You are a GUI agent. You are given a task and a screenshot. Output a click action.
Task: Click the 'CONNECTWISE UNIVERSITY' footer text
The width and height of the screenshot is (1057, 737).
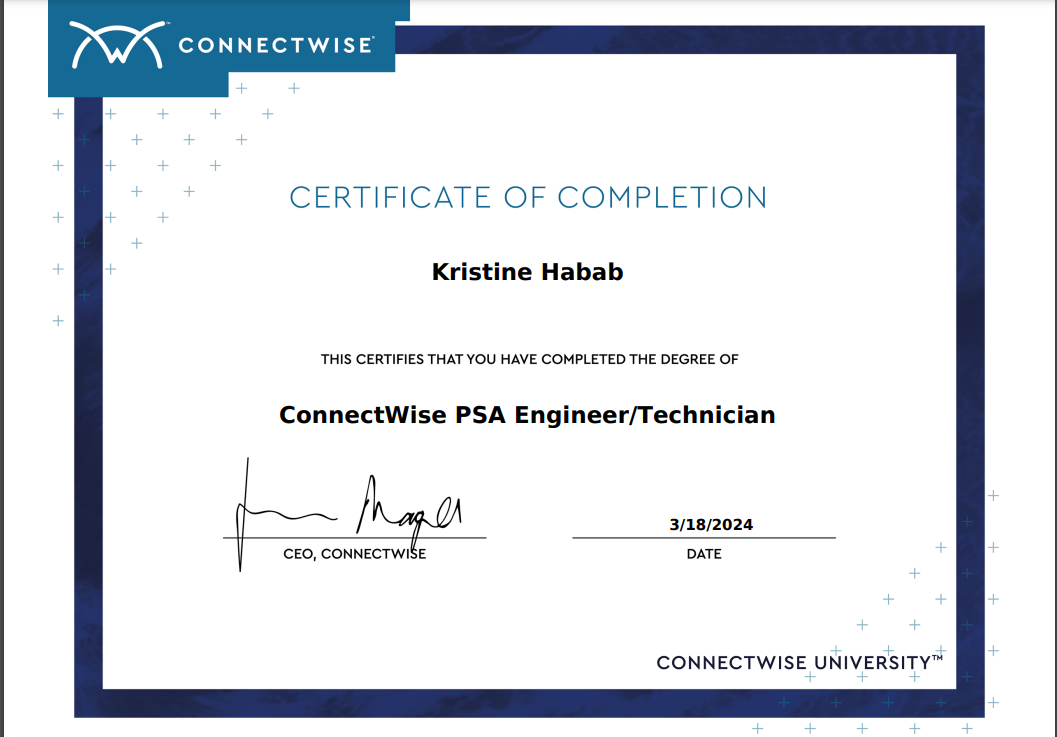point(799,663)
